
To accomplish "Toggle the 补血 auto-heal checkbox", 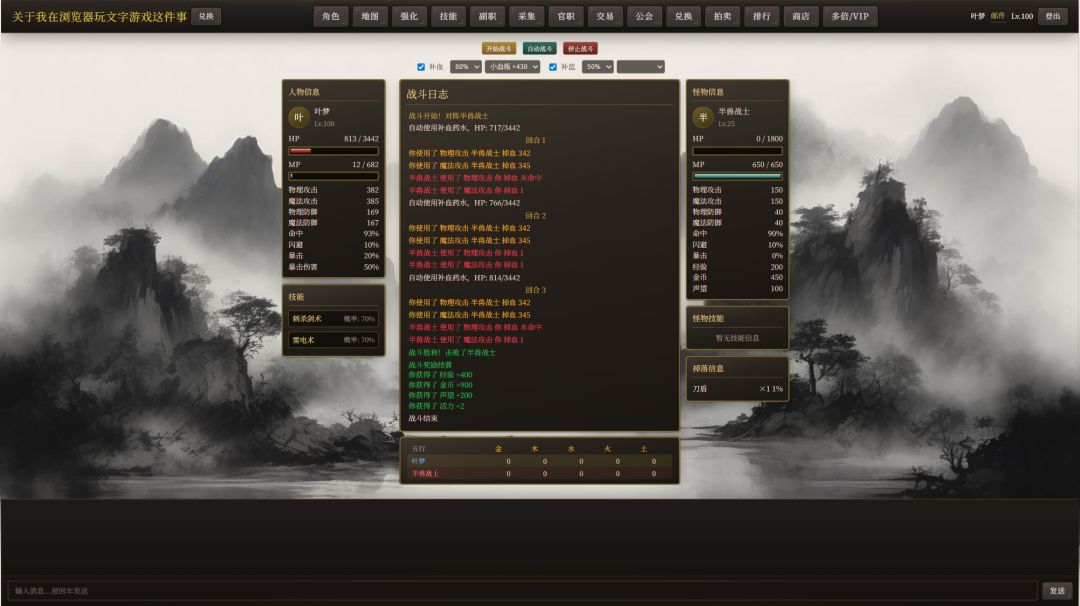I will (421, 67).
